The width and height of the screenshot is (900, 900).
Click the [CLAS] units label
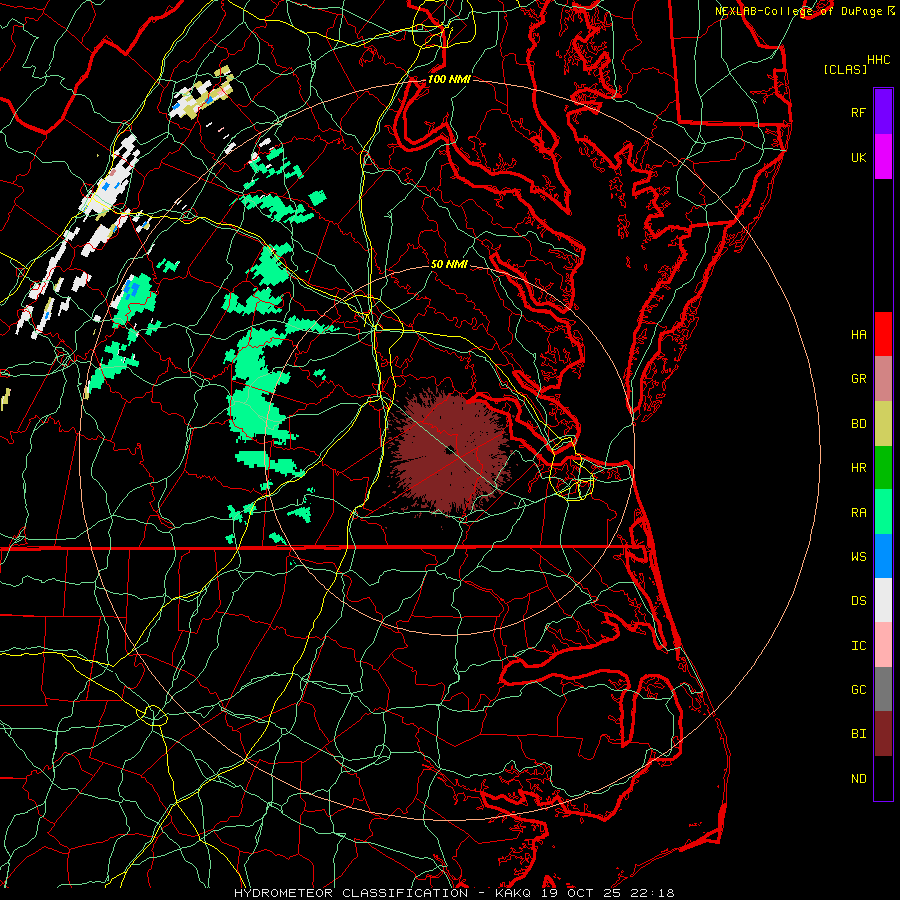pos(845,69)
